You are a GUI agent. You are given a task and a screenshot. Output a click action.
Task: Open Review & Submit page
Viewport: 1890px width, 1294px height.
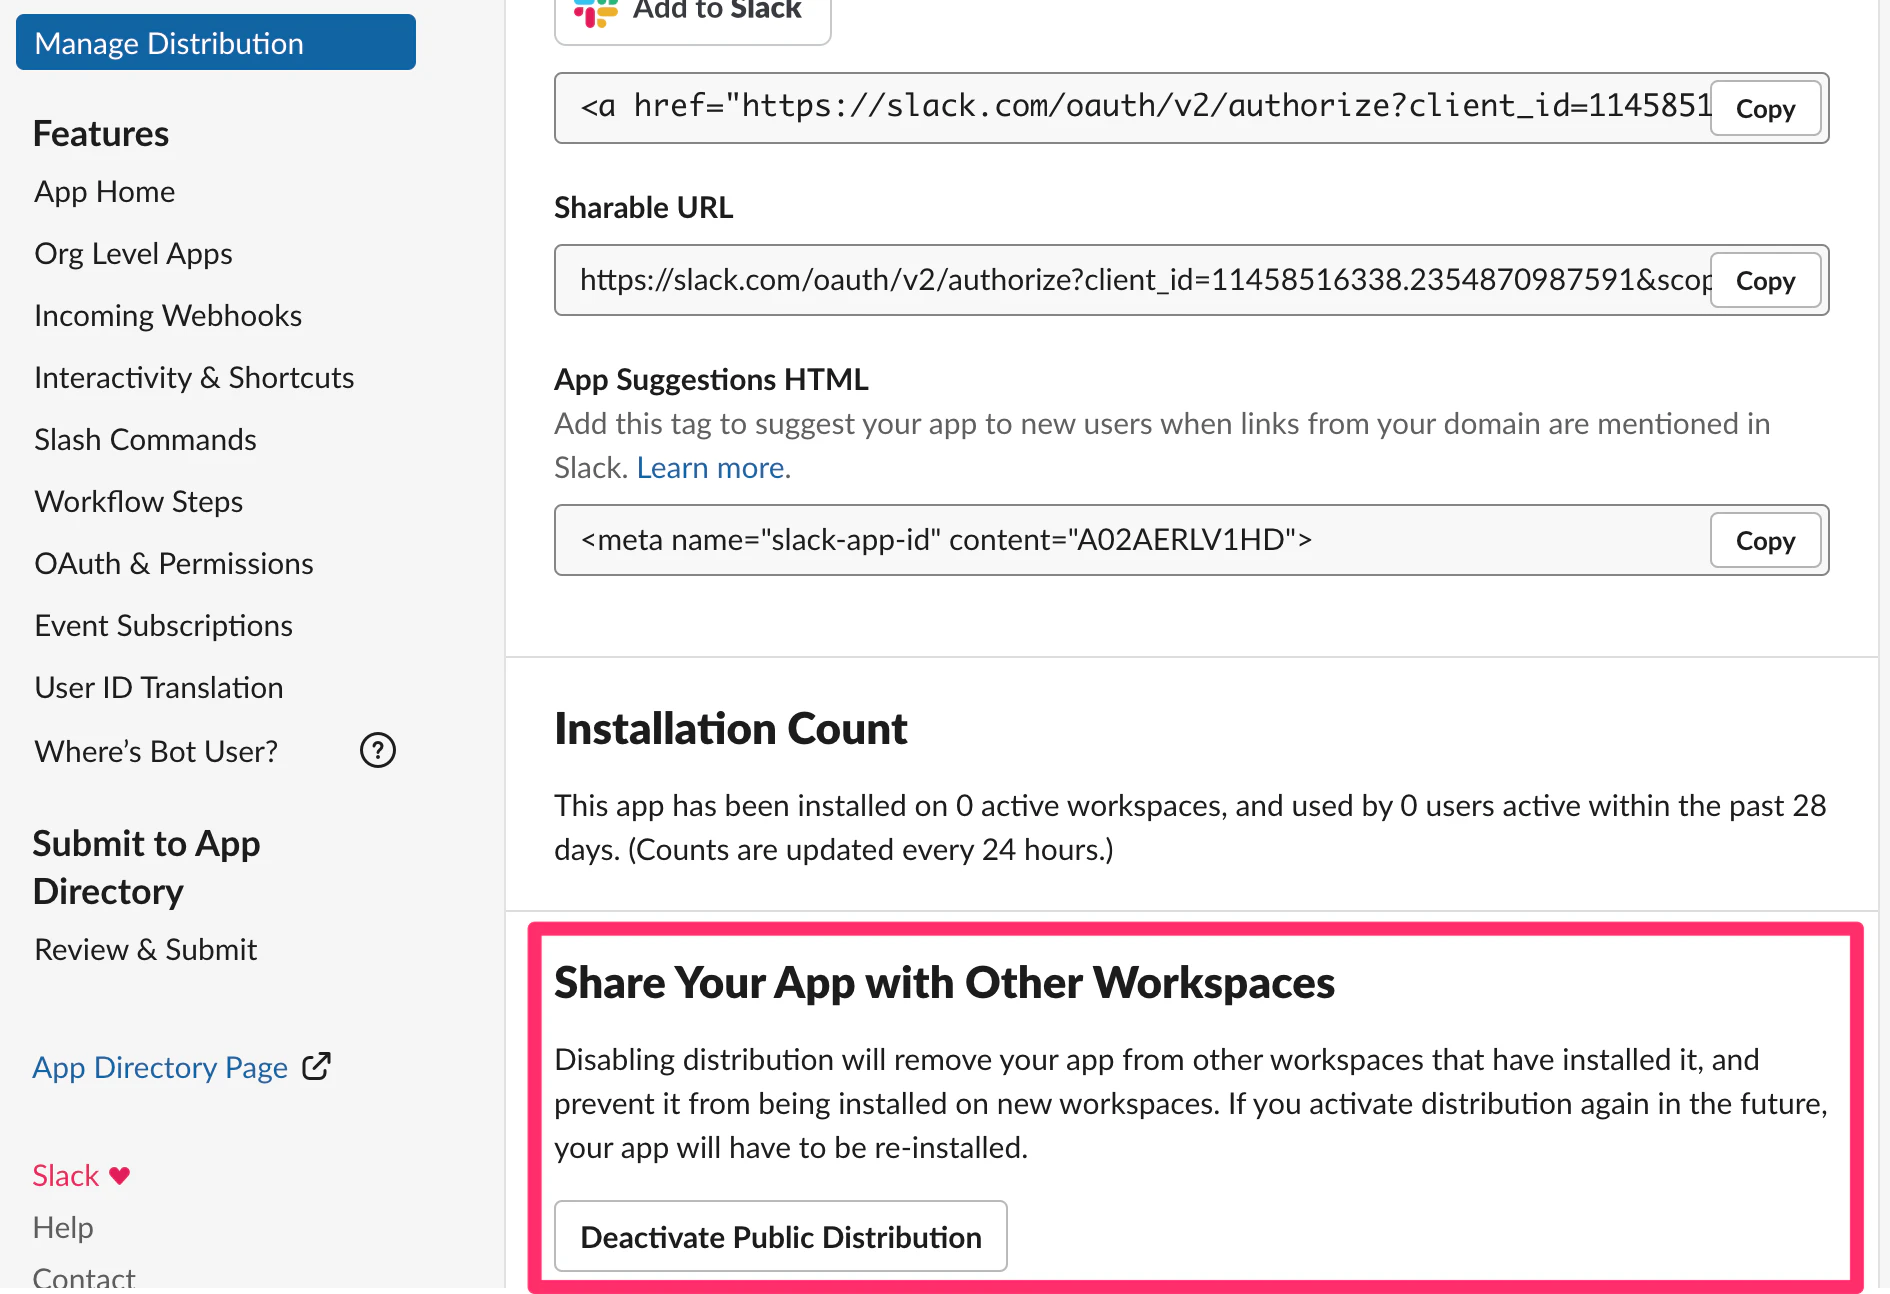point(146,949)
